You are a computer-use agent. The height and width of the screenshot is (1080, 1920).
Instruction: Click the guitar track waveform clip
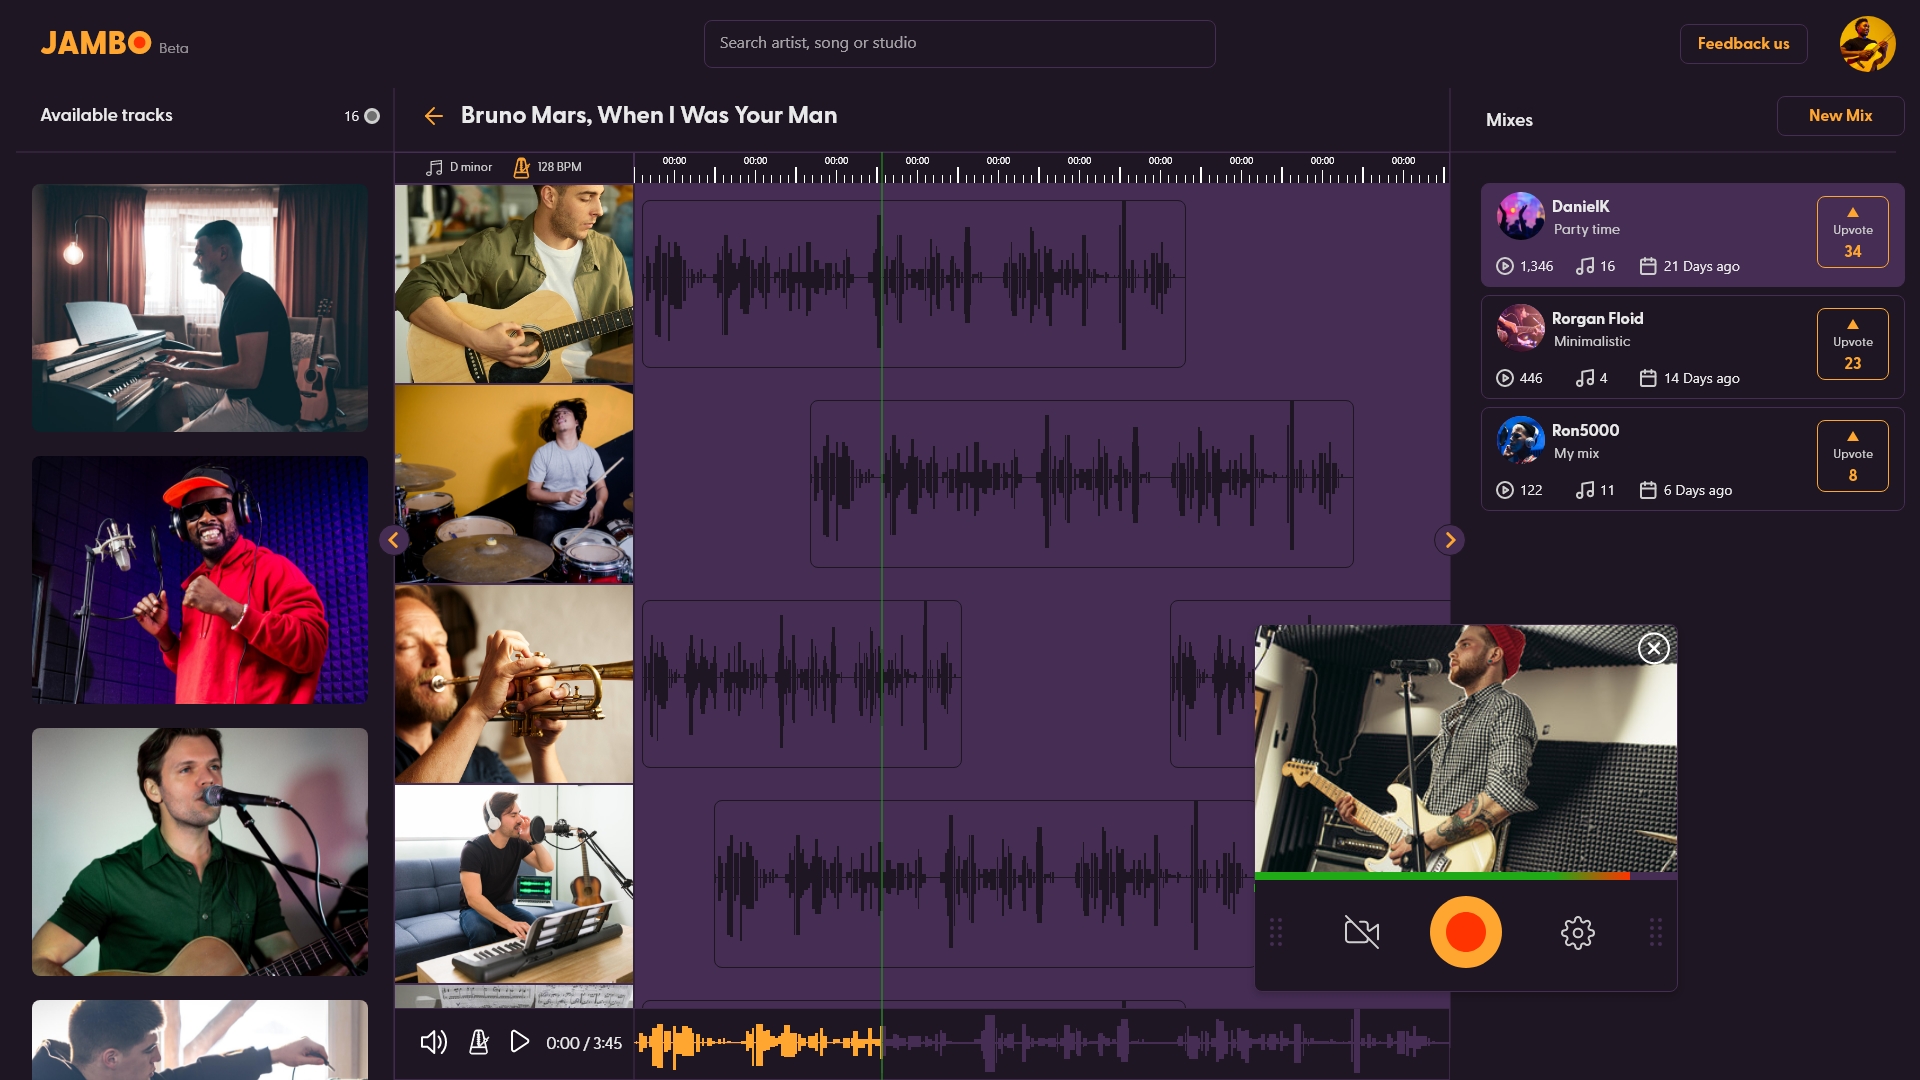click(913, 284)
